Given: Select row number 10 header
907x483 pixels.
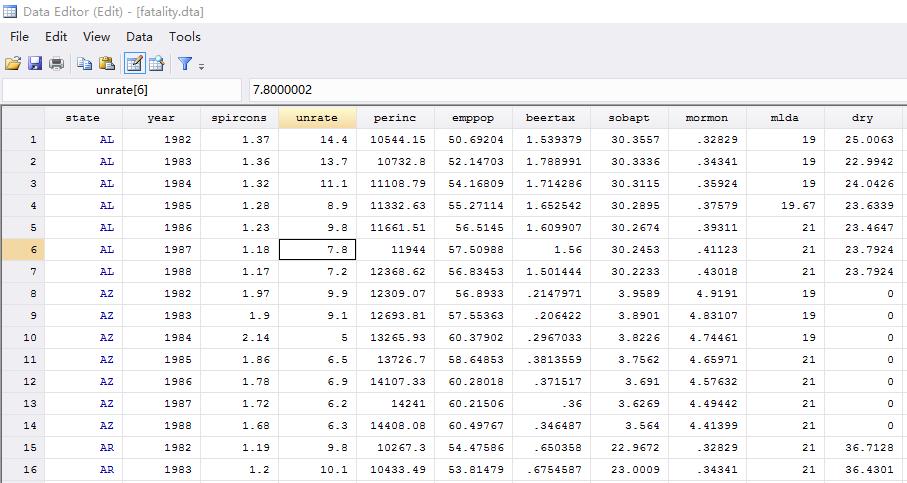Looking at the screenshot, I should [31, 338].
